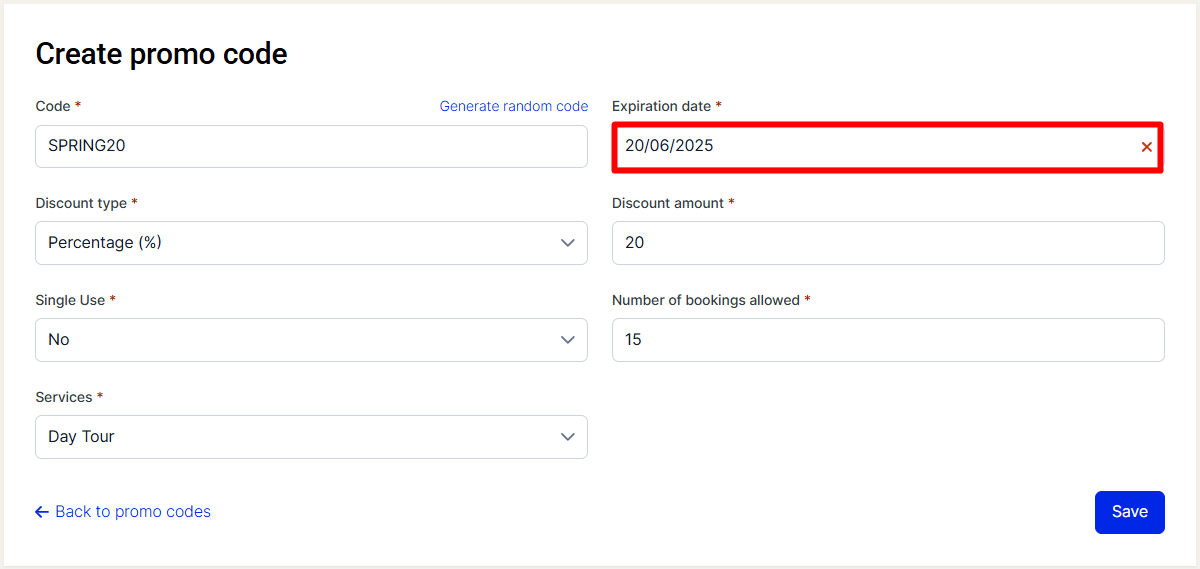Click the Number of bookings allowed field
The width and height of the screenshot is (1200, 569).
click(888, 340)
